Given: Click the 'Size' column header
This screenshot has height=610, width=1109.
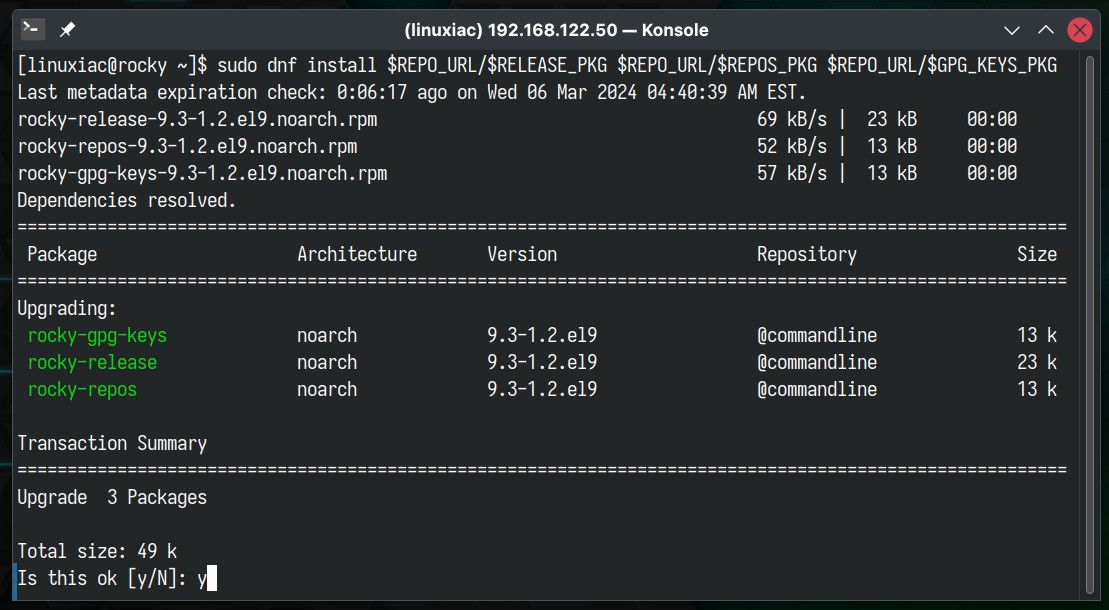Looking at the screenshot, I should [x=1037, y=254].
